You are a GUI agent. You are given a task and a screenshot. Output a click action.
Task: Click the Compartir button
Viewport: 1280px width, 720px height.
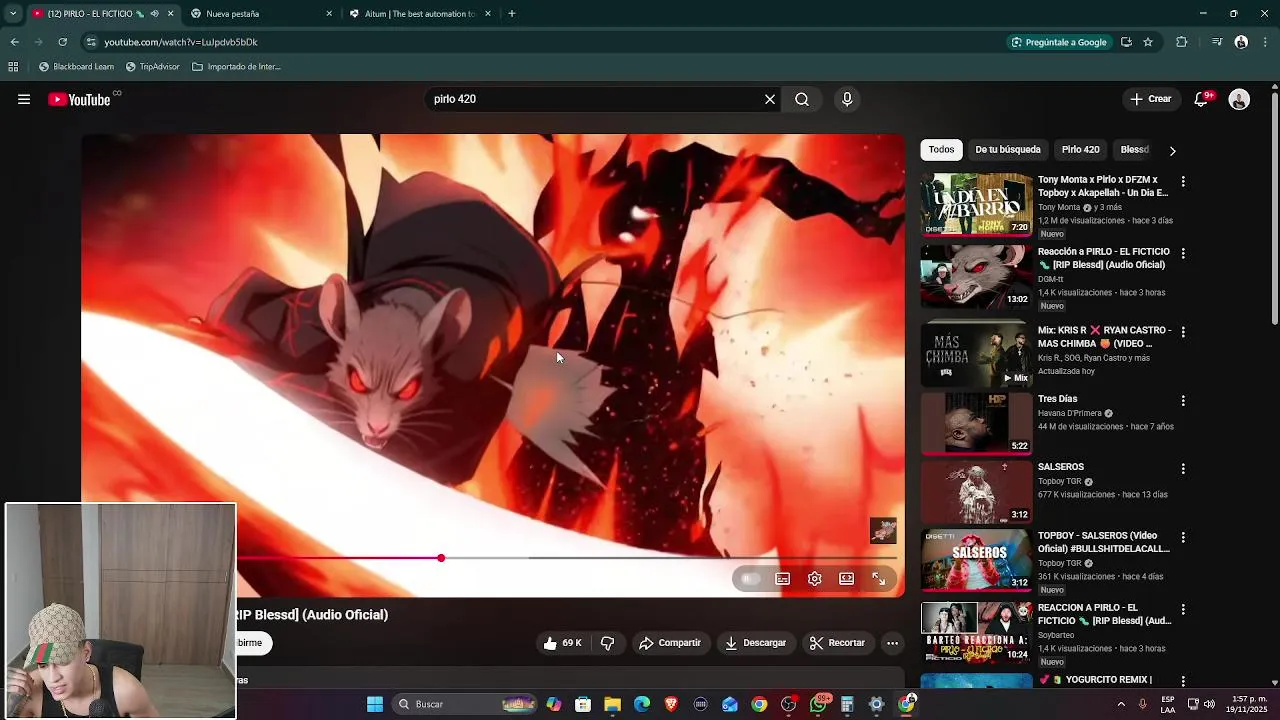[x=670, y=643]
